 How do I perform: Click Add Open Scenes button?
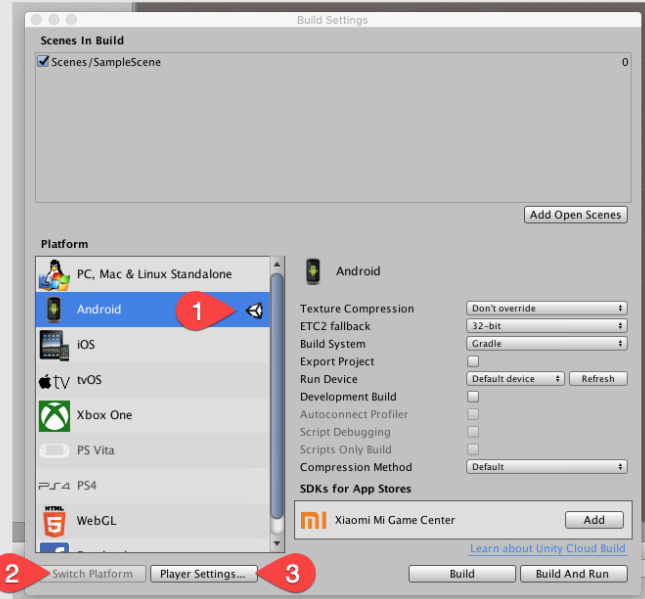click(575, 215)
